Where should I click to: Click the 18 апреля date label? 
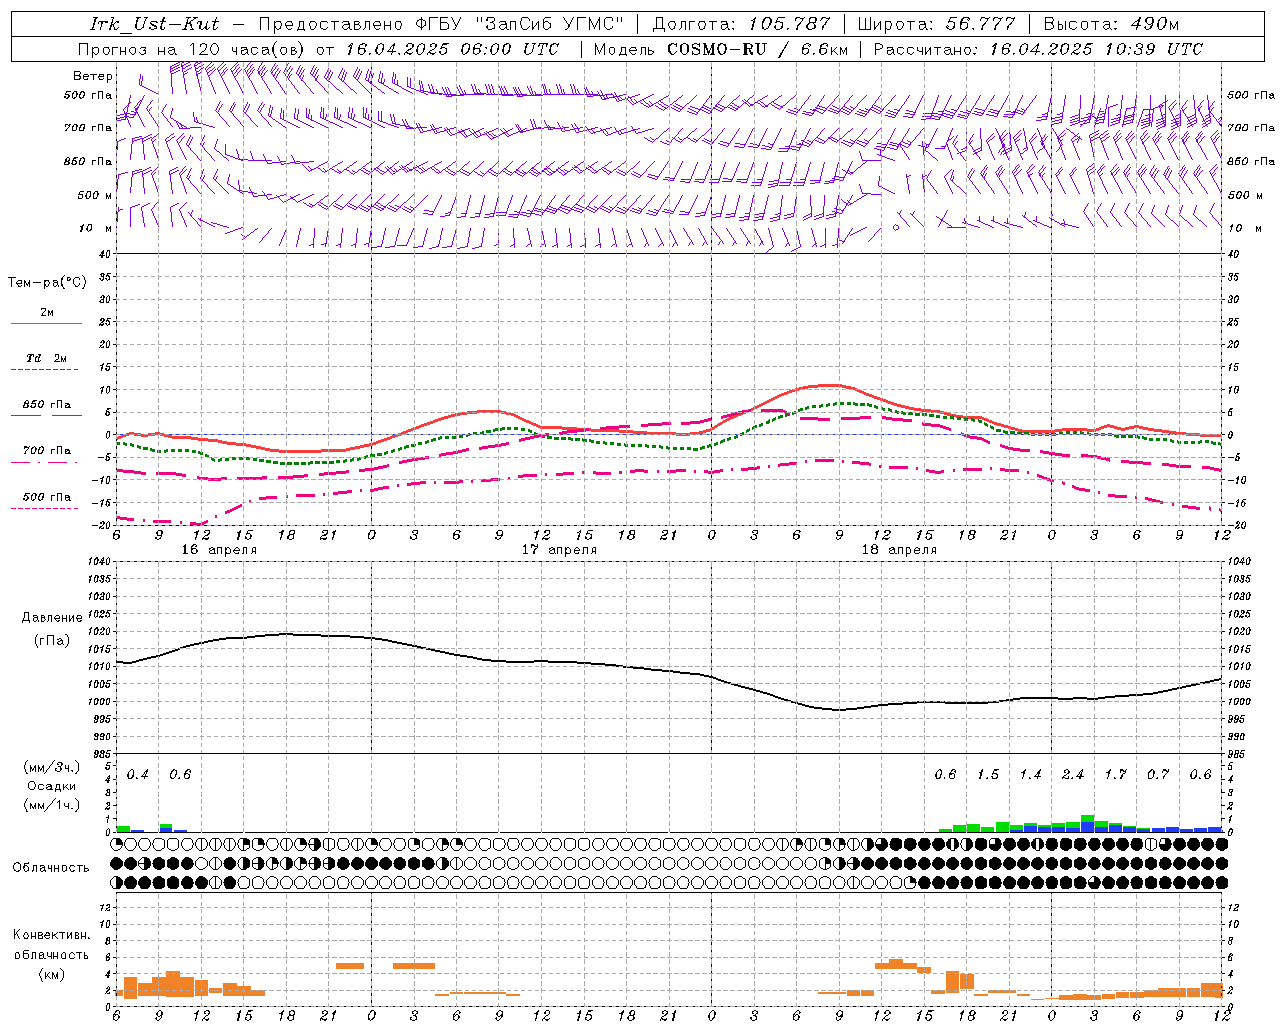click(x=899, y=550)
